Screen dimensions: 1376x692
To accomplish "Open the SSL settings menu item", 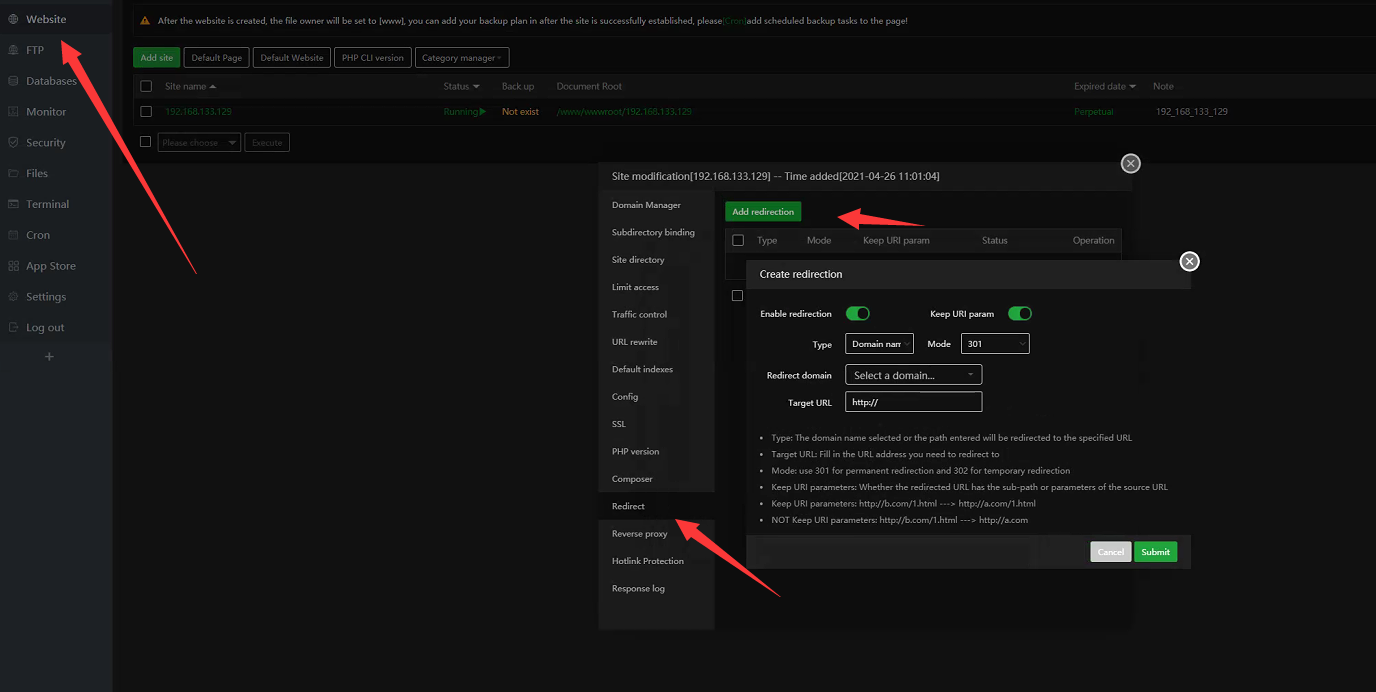I will [619, 424].
